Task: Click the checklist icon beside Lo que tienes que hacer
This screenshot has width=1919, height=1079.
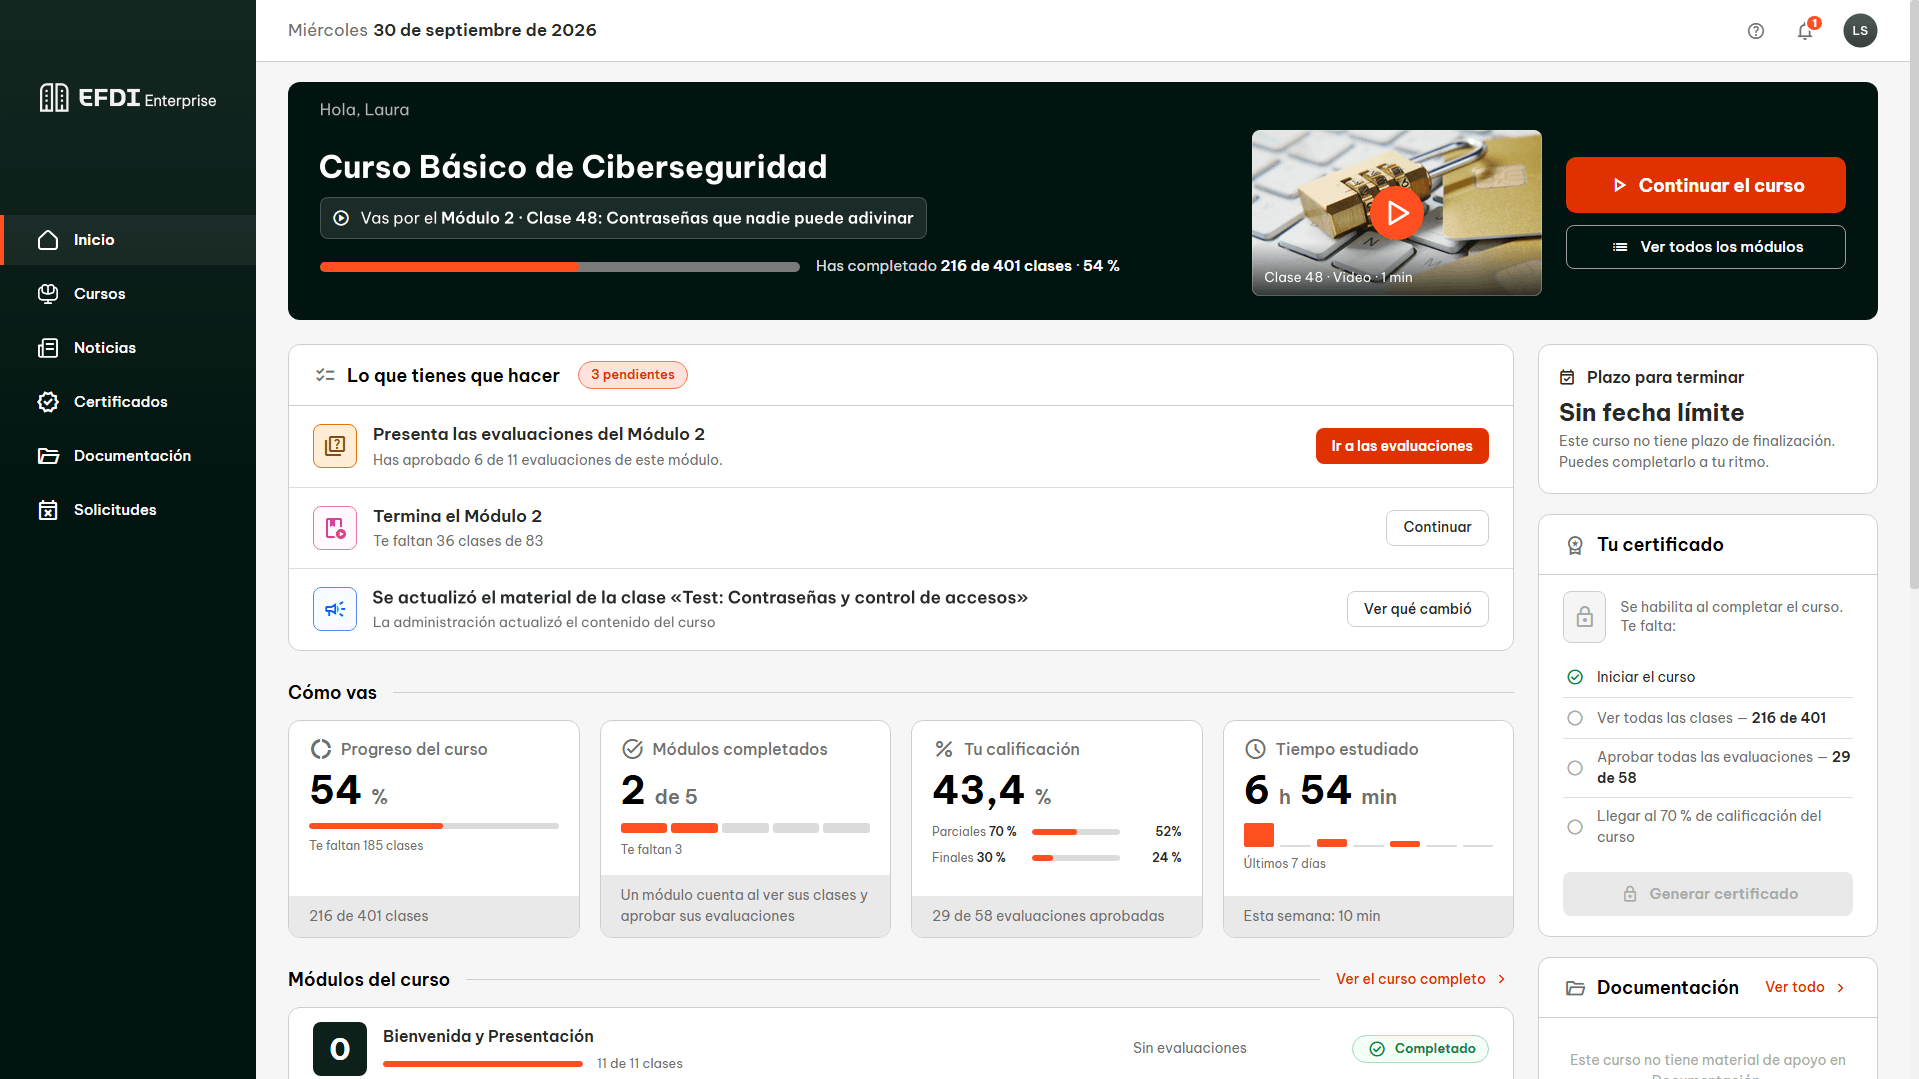Action: (x=325, y=375)
